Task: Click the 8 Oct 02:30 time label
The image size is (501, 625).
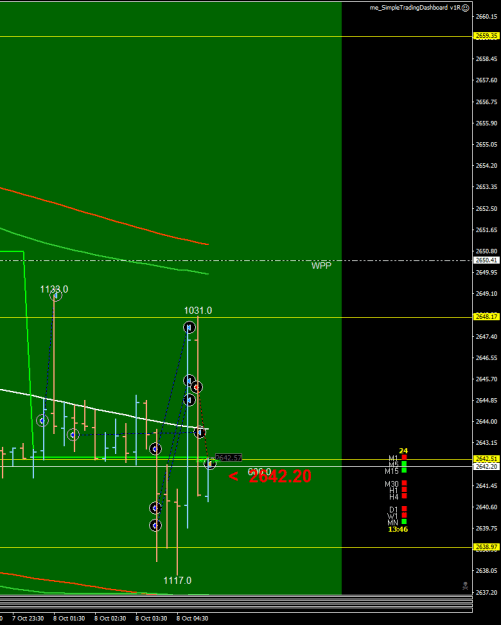Action: tap(110, 619)
